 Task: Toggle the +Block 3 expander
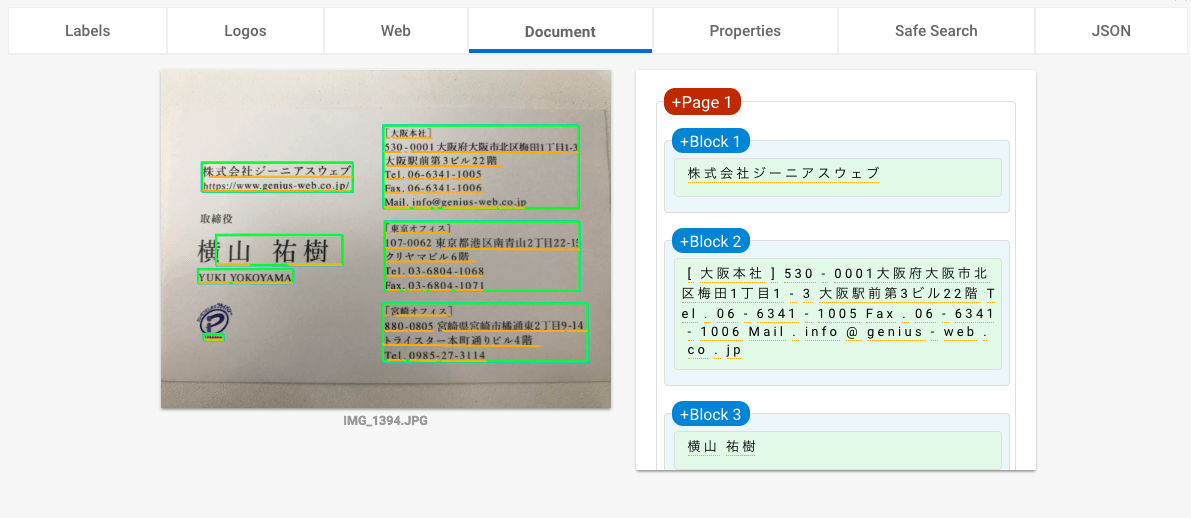(x=710, y=414)
